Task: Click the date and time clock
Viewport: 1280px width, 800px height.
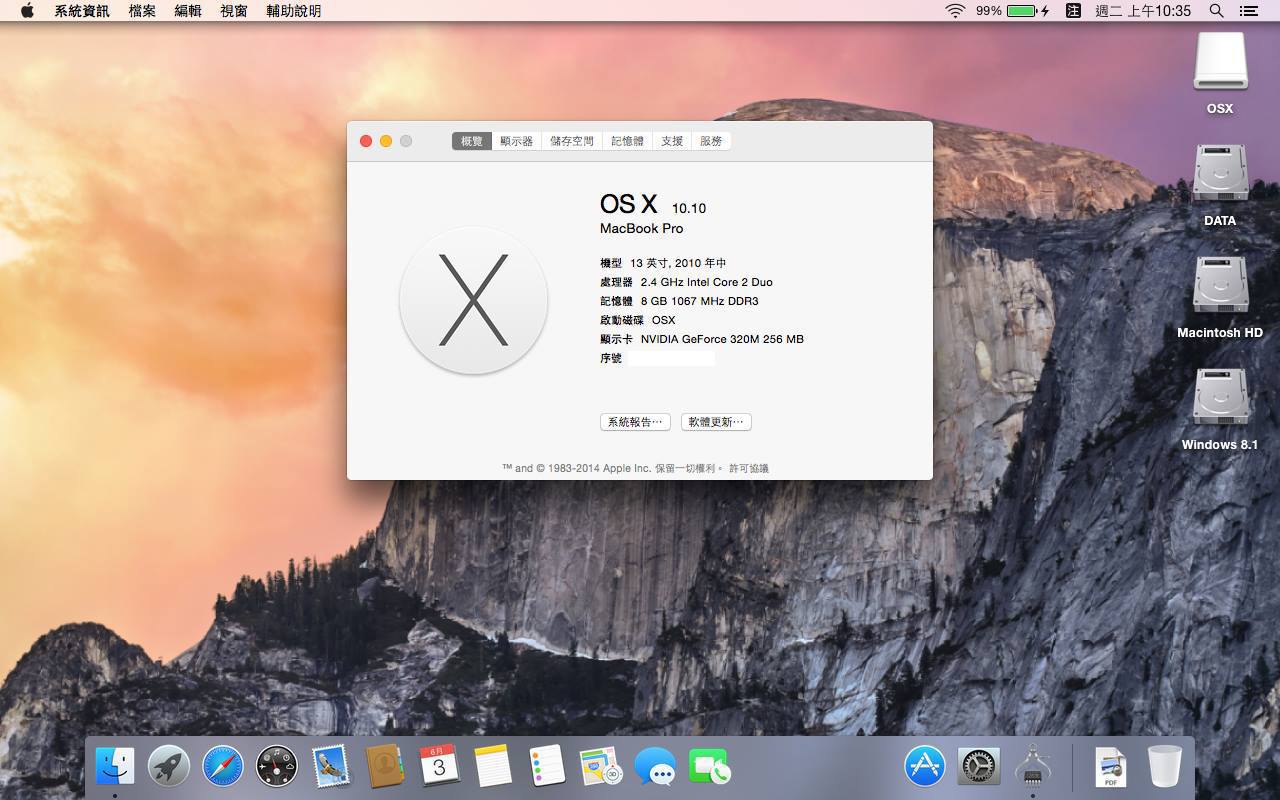Action: click(1143, 11)
